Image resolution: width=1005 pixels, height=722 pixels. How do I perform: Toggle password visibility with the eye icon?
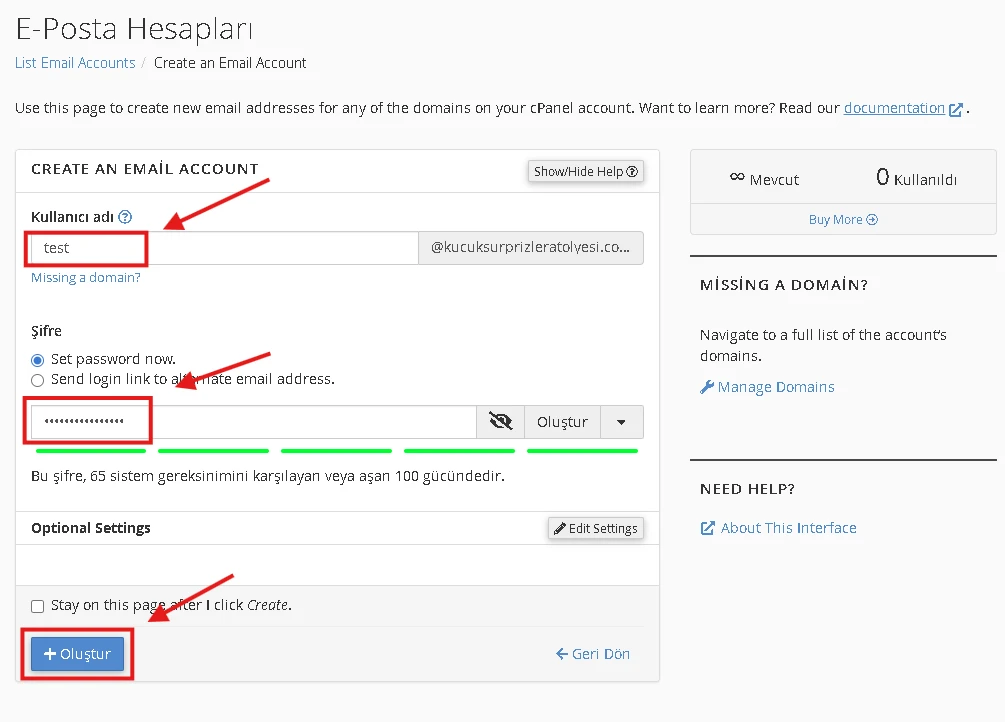(500, 421)
